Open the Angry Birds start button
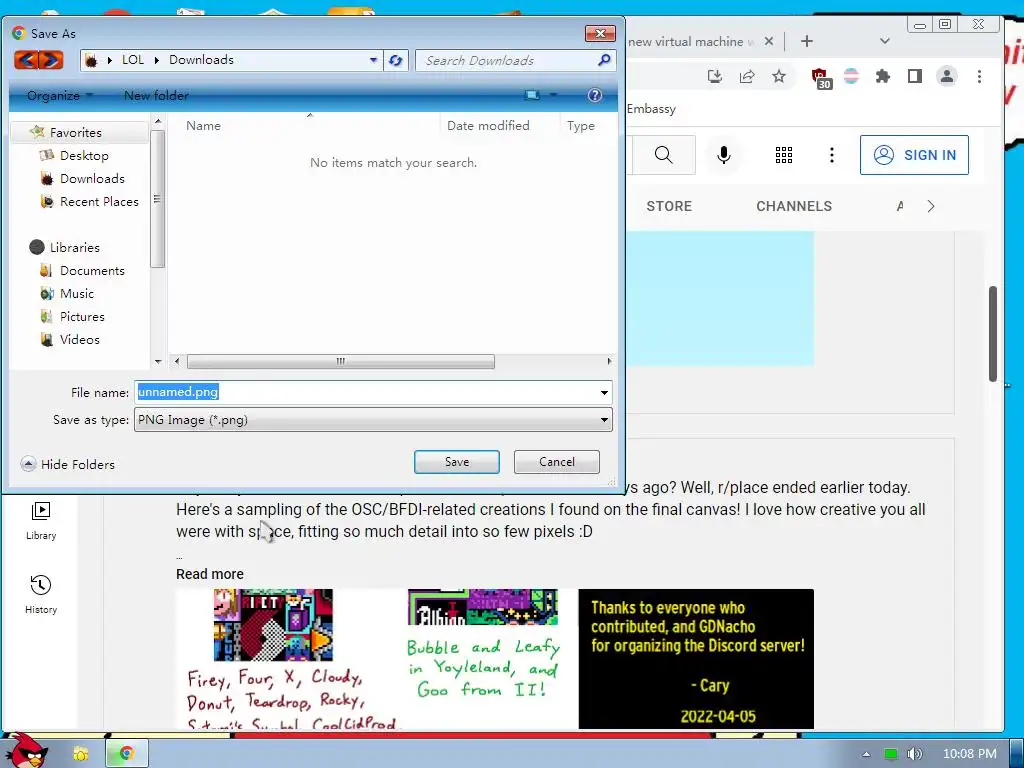Screen dimensions: 1024x768 (25, 750)
